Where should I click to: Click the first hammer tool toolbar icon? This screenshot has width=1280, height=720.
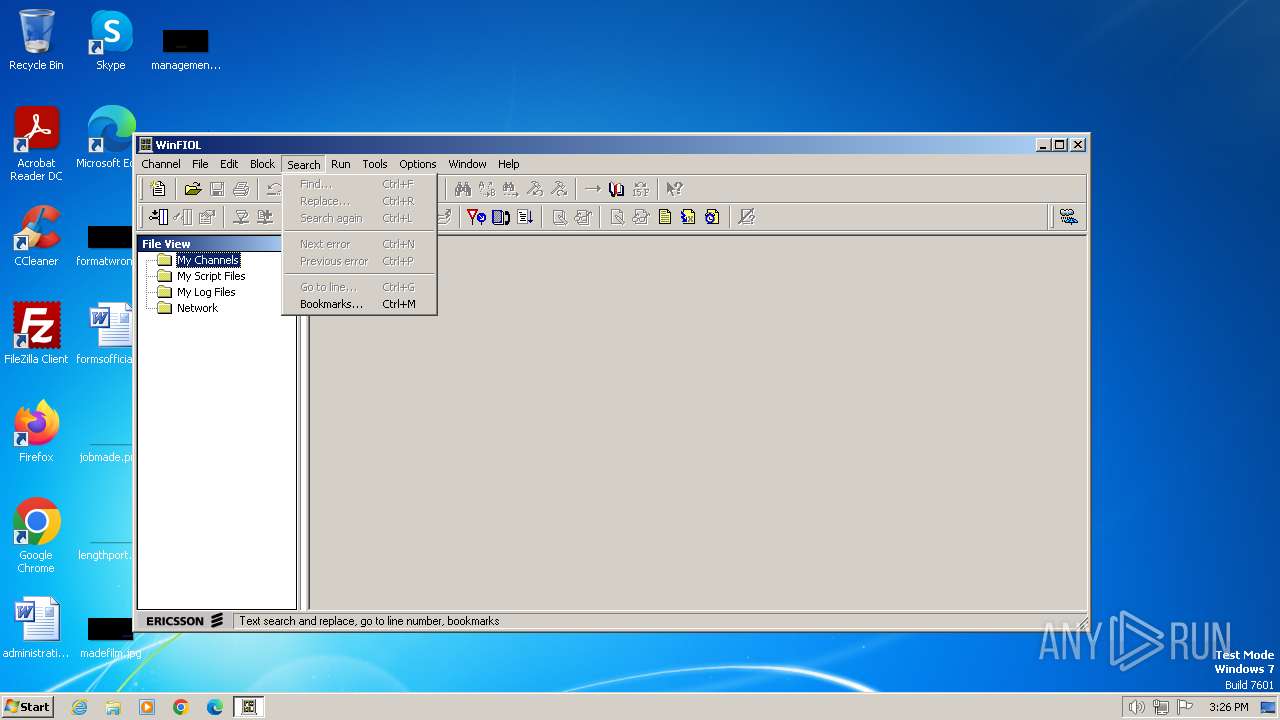(535, 188)
